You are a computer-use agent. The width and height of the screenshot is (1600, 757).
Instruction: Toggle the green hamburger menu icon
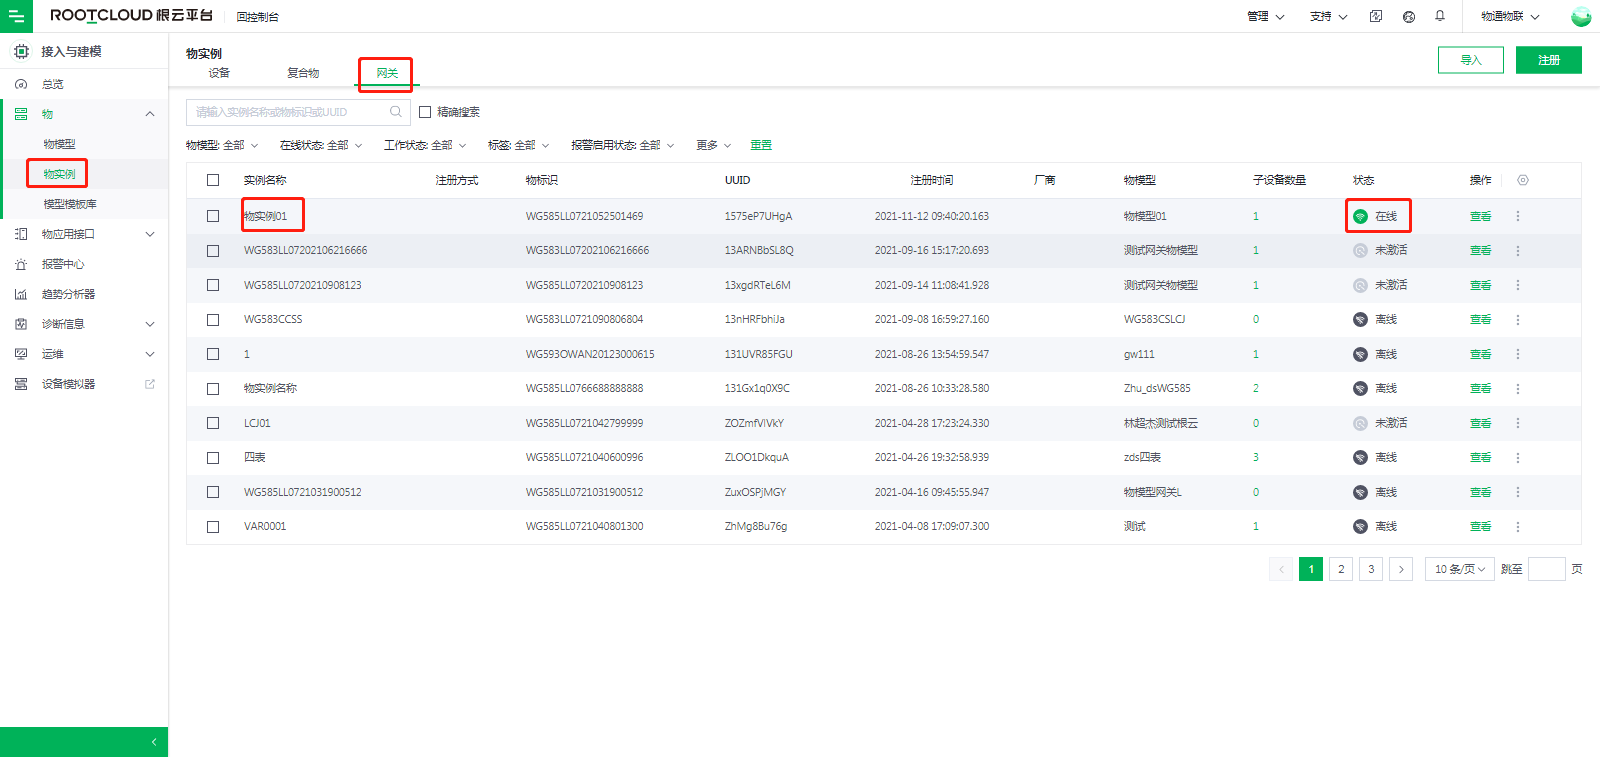tap(16, 16)
